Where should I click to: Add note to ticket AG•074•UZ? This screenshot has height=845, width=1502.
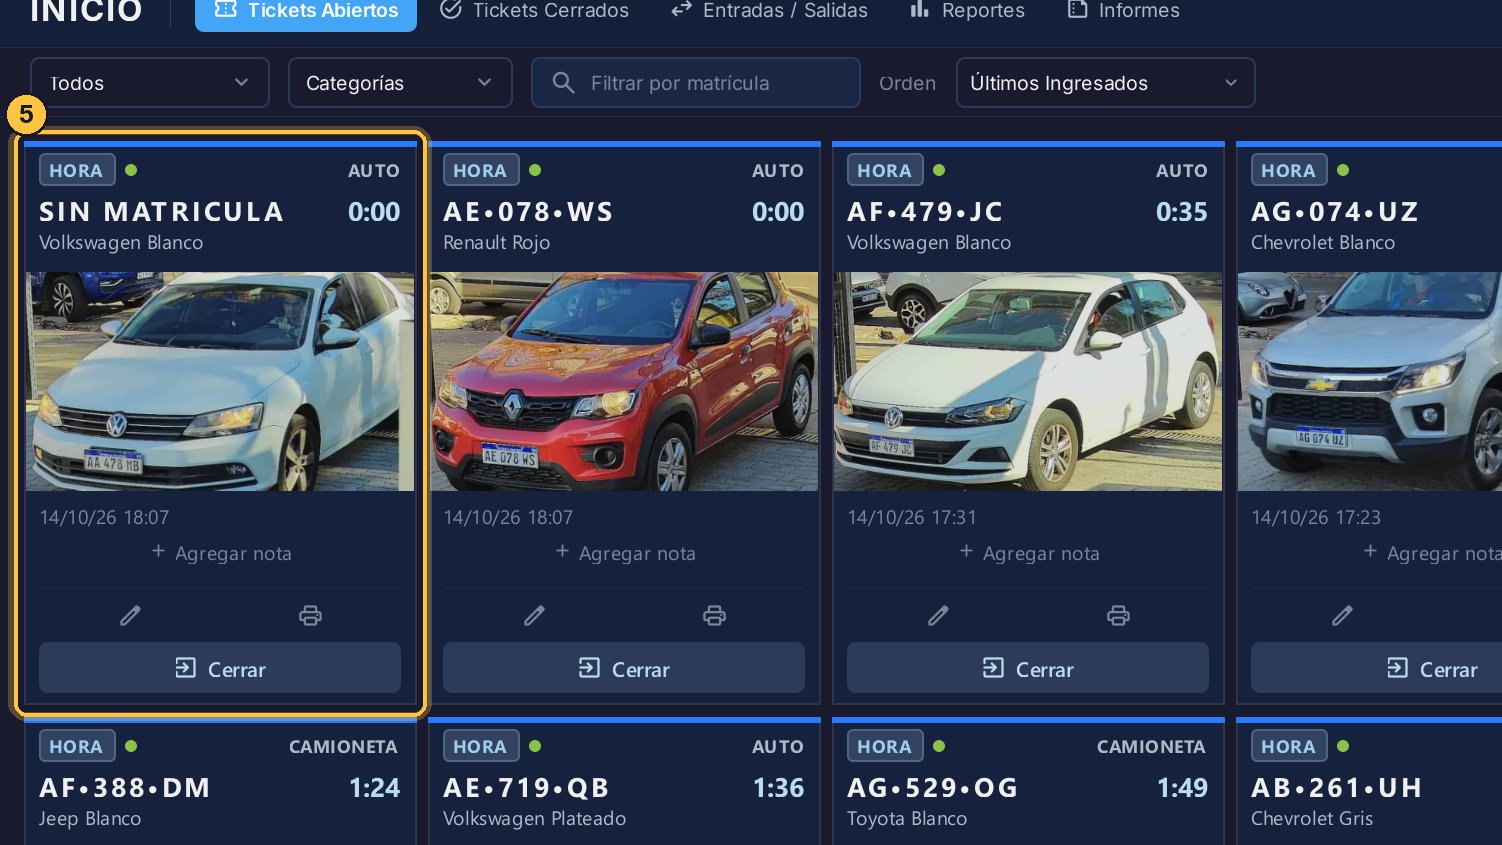[x=1433, y=553]
